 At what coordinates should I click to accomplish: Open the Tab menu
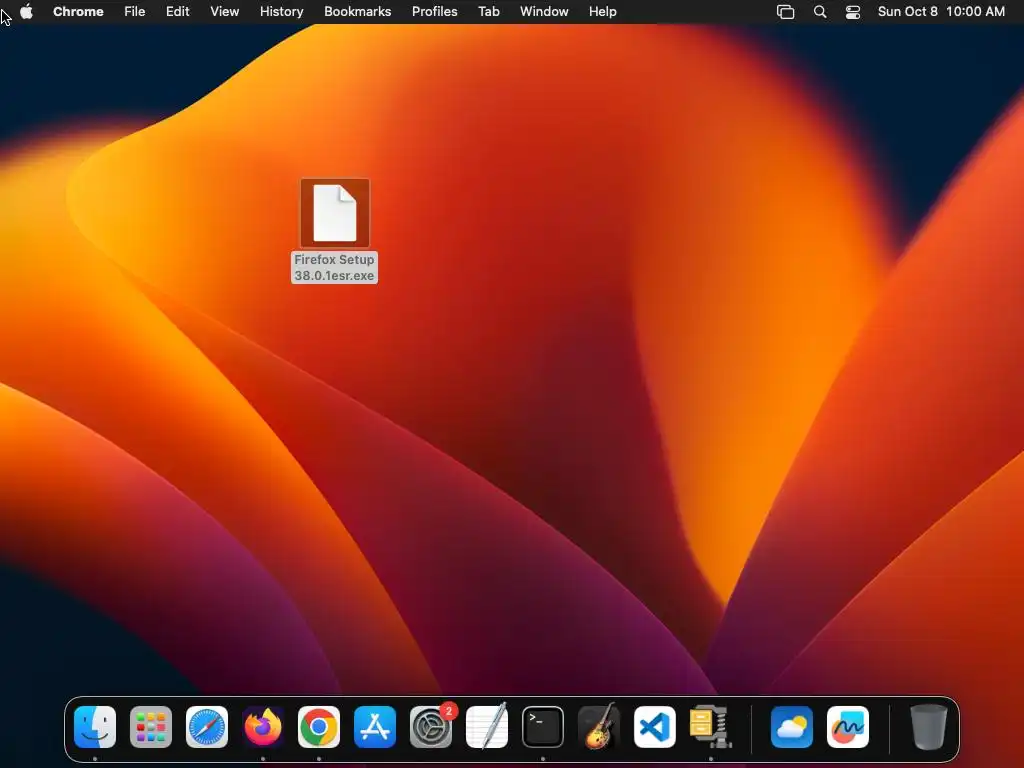(x=488, y=11)
